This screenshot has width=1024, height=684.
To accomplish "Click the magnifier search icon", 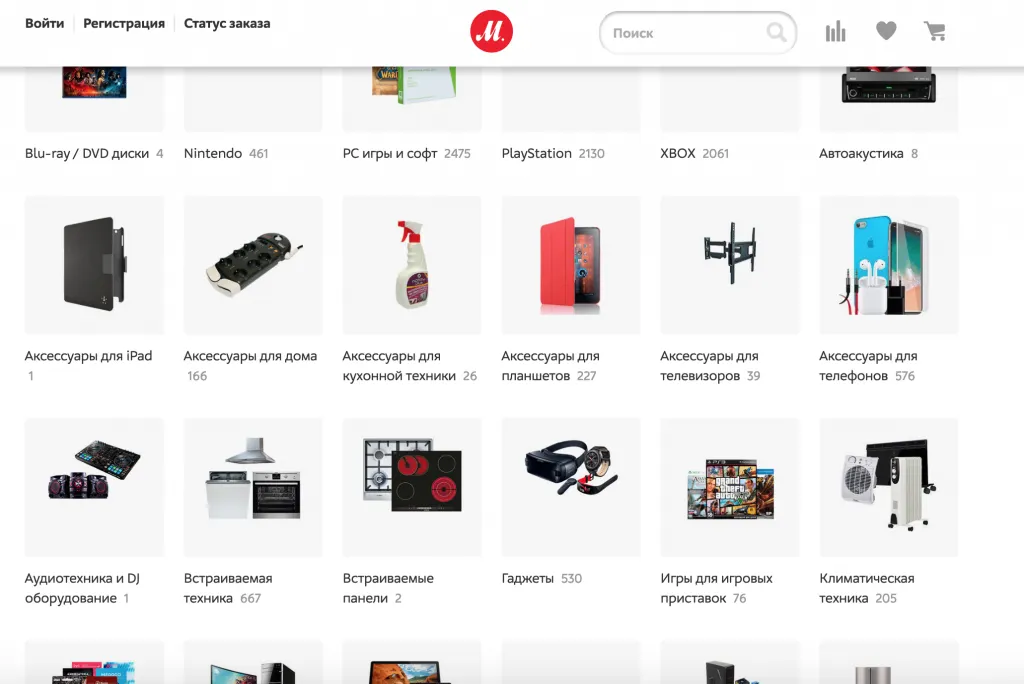I will tap(776, 33).
